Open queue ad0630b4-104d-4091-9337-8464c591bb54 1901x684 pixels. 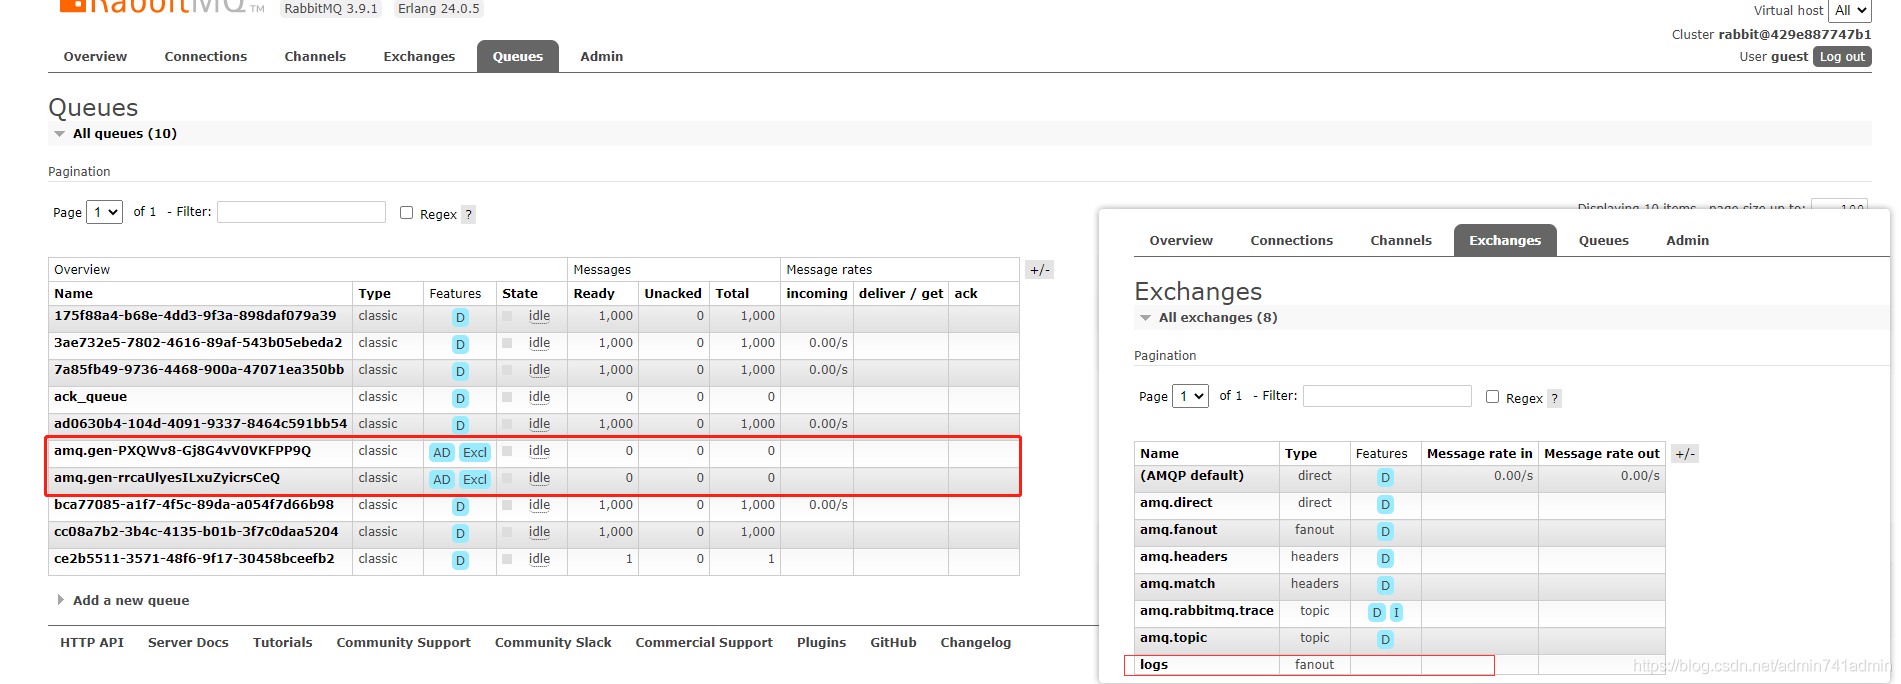[x=200, y=424]
